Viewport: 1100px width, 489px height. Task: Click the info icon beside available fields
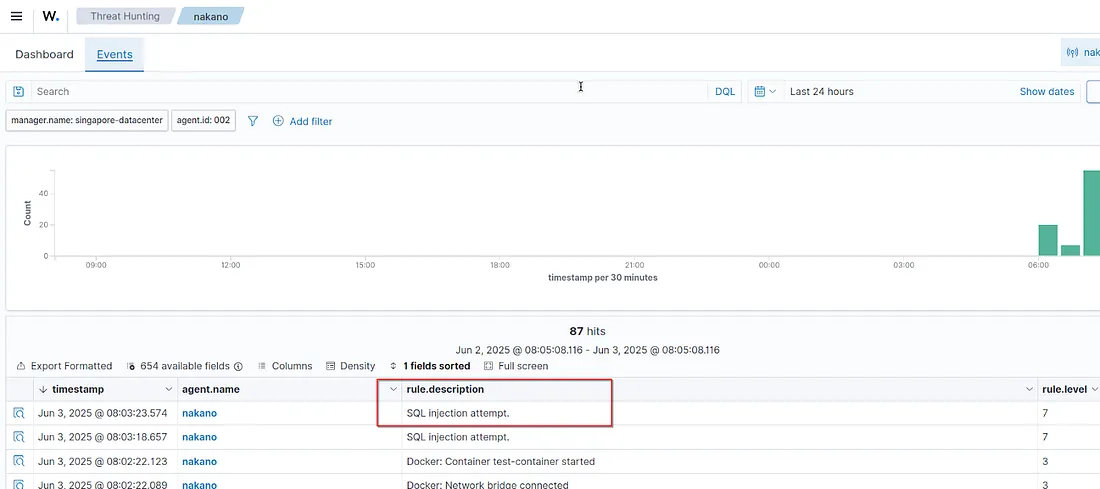(131, 366)
